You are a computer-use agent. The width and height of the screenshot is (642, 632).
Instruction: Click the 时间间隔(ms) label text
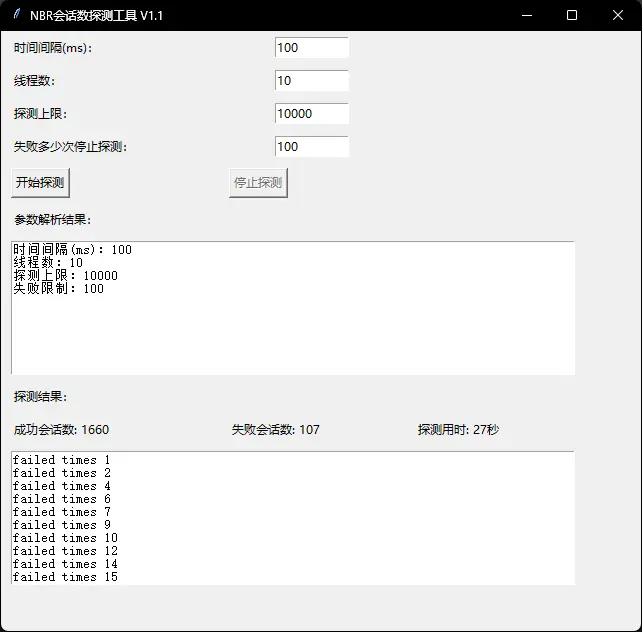pos(58,48)
